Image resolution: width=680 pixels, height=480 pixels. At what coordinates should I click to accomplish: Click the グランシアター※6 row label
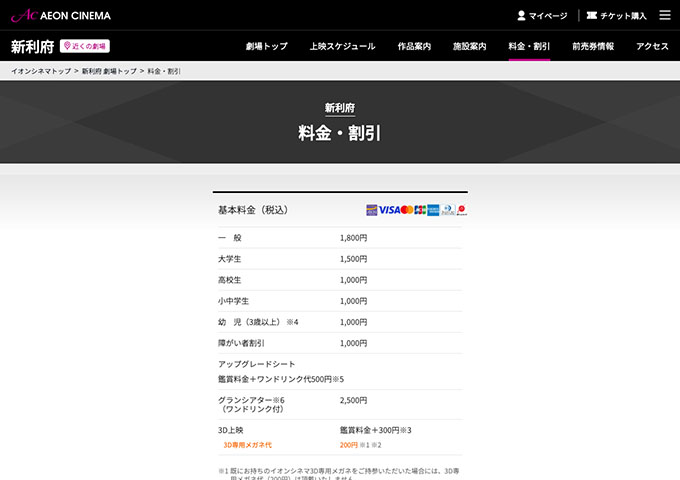pos(251,404)
